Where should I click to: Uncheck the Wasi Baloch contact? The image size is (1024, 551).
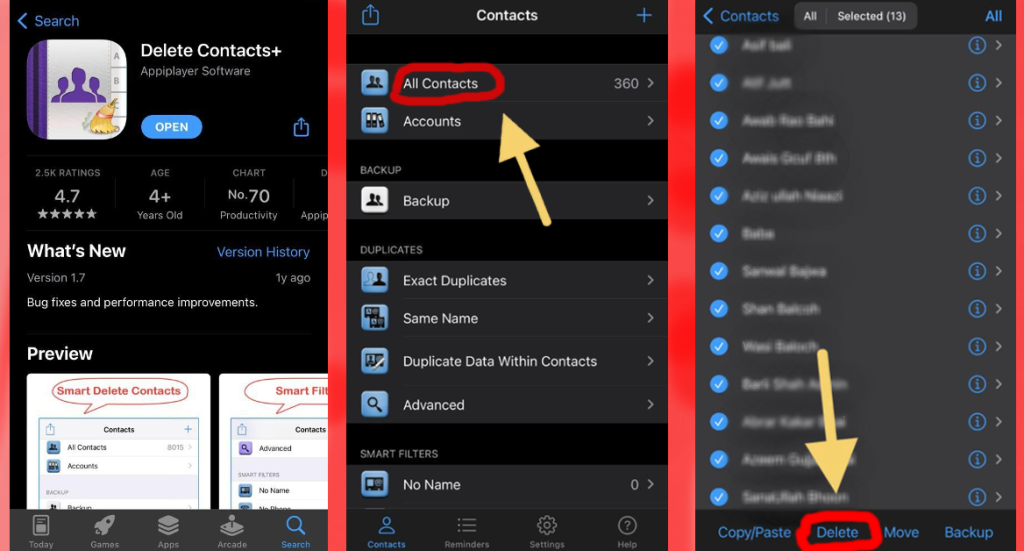click(x=719, y=346)
